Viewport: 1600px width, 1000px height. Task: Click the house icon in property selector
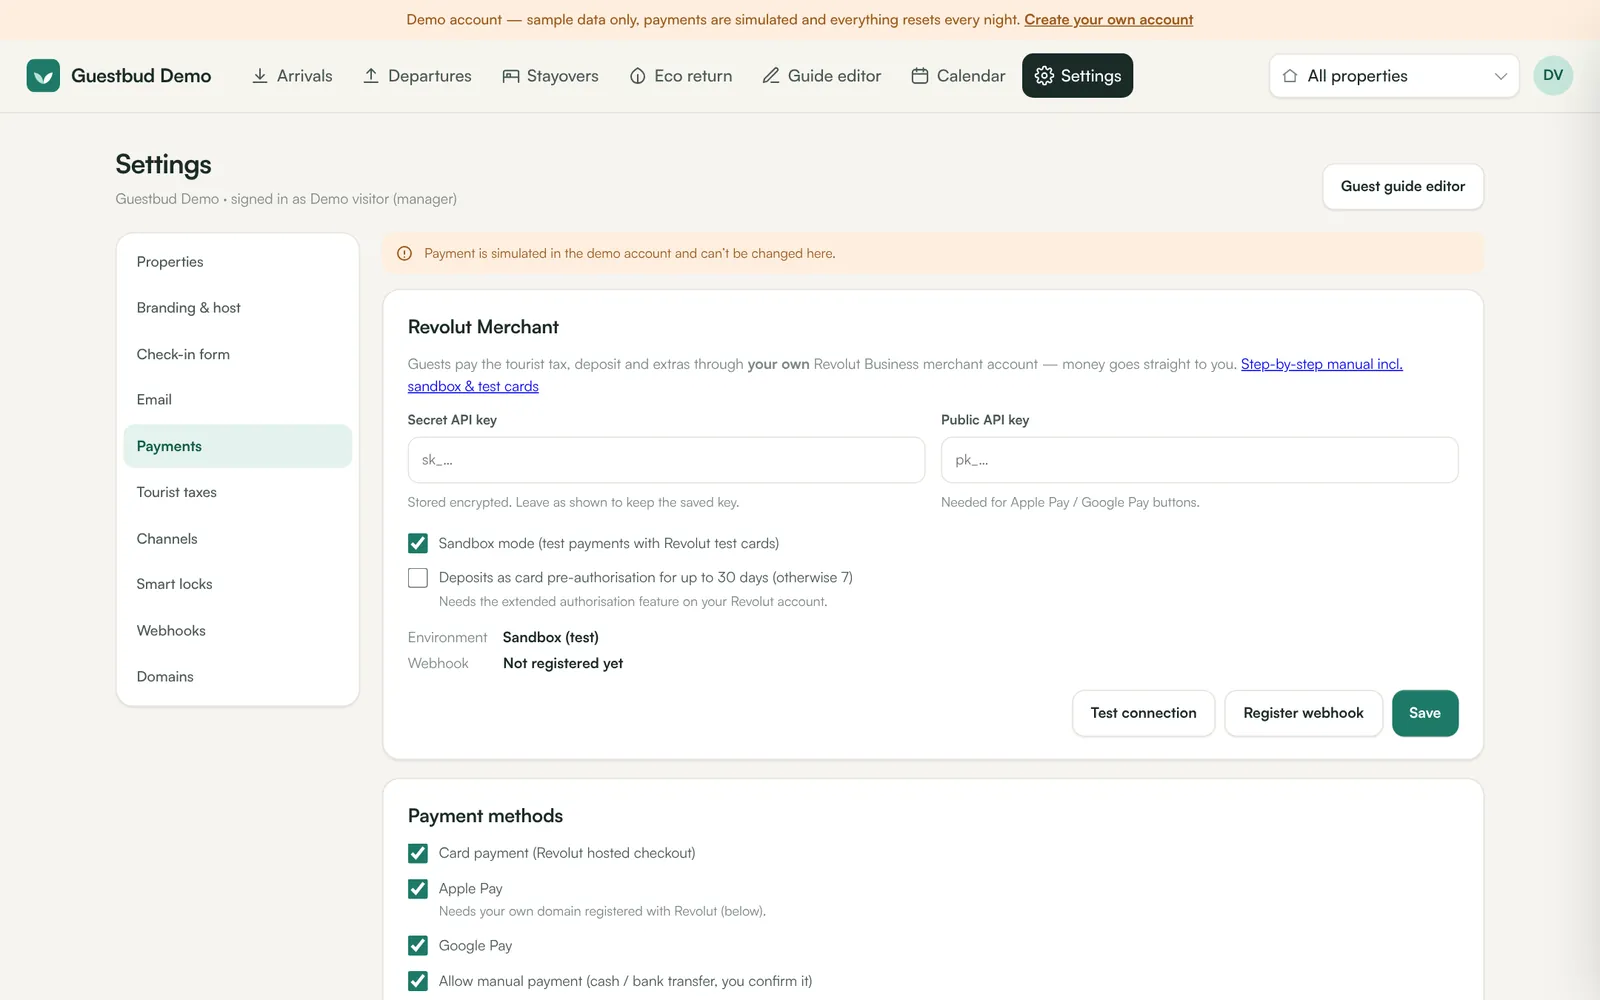point(1290,76)
